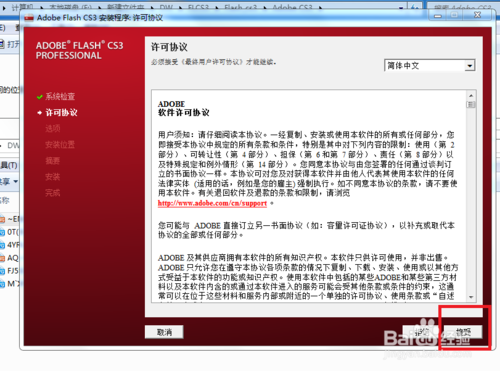Image resolution: width=500 pixels, height=371 pixels.
Task: Click the 必须接受《最终用户许可协议》才能继续 notice
Action: coord(214,62)
